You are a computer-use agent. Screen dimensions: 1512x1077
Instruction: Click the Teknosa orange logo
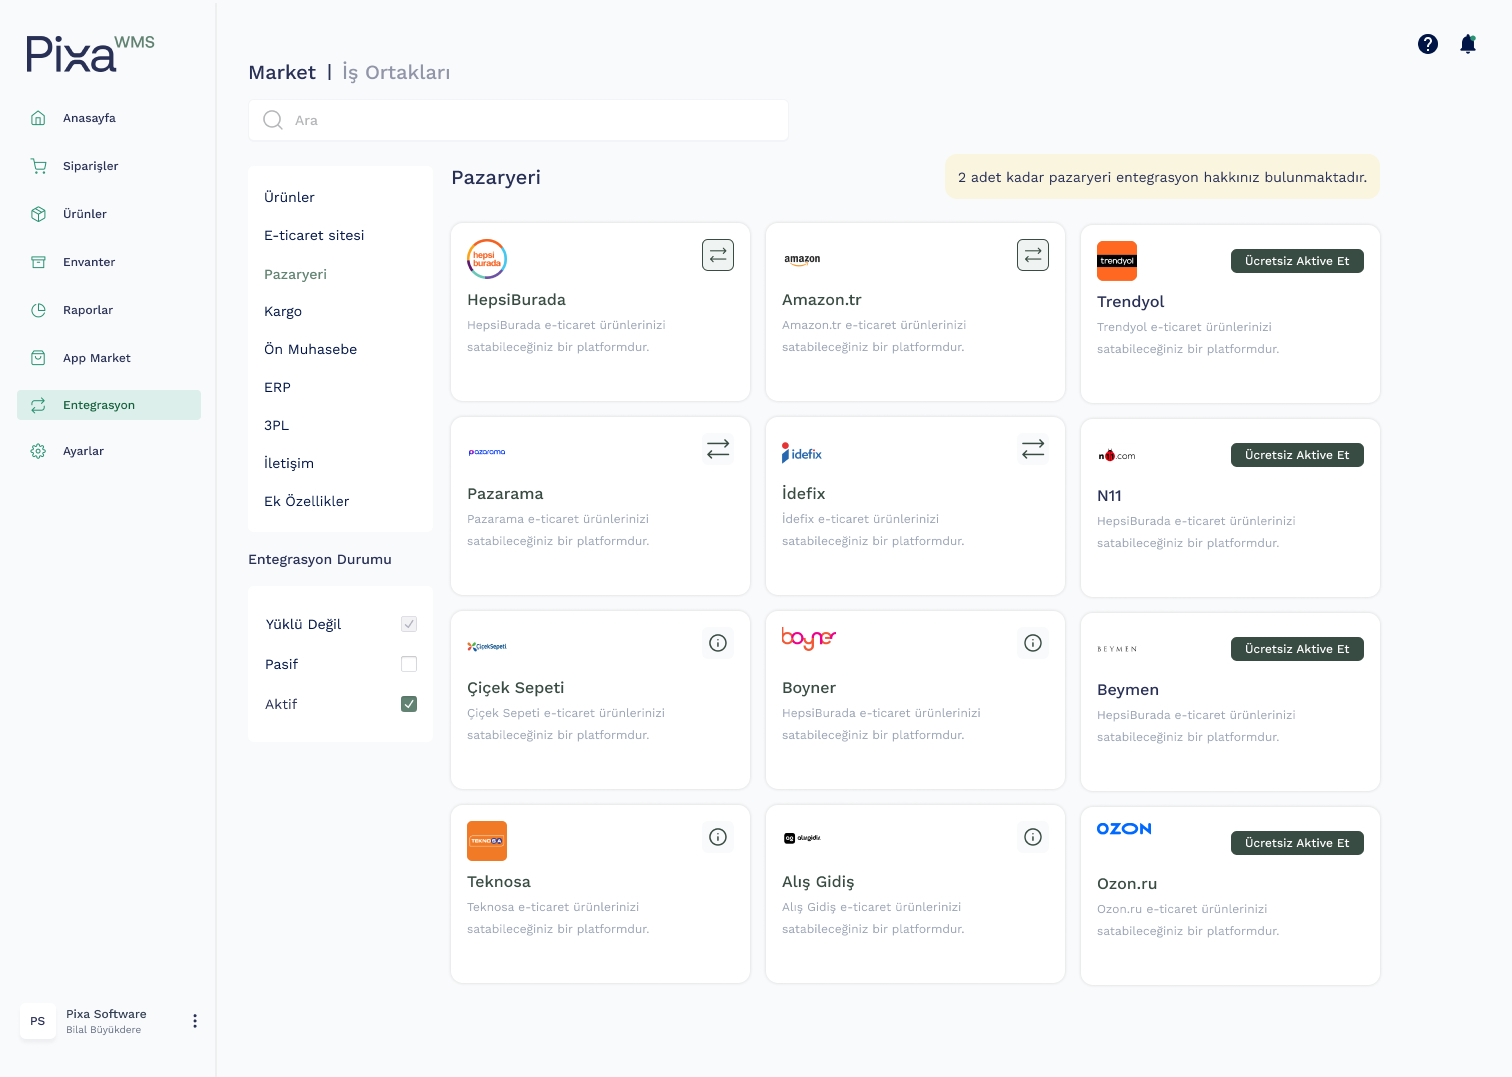(x=487, y=841)
